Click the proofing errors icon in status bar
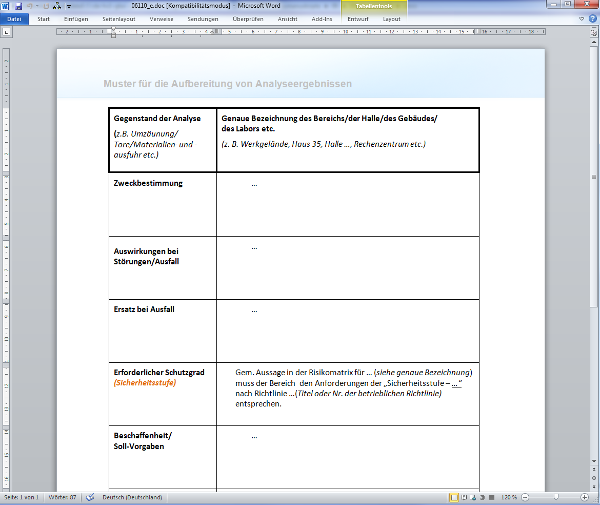Screen dimensions: 600x505 90,497
